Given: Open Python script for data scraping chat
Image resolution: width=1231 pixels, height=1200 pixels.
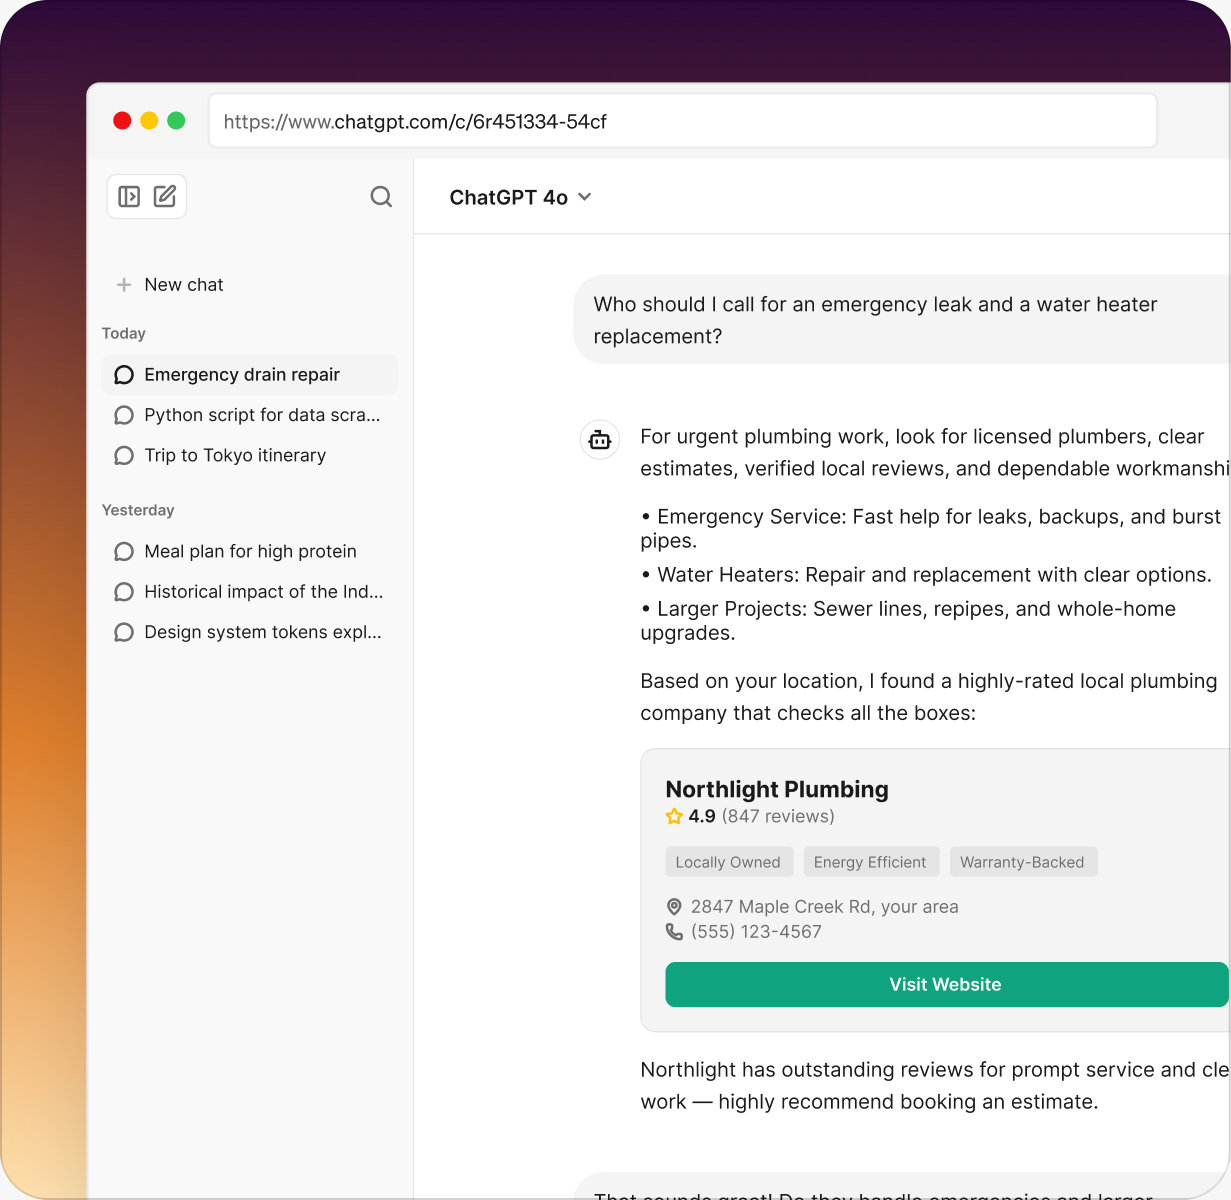Looking at the screenshot, I should 250,415.
